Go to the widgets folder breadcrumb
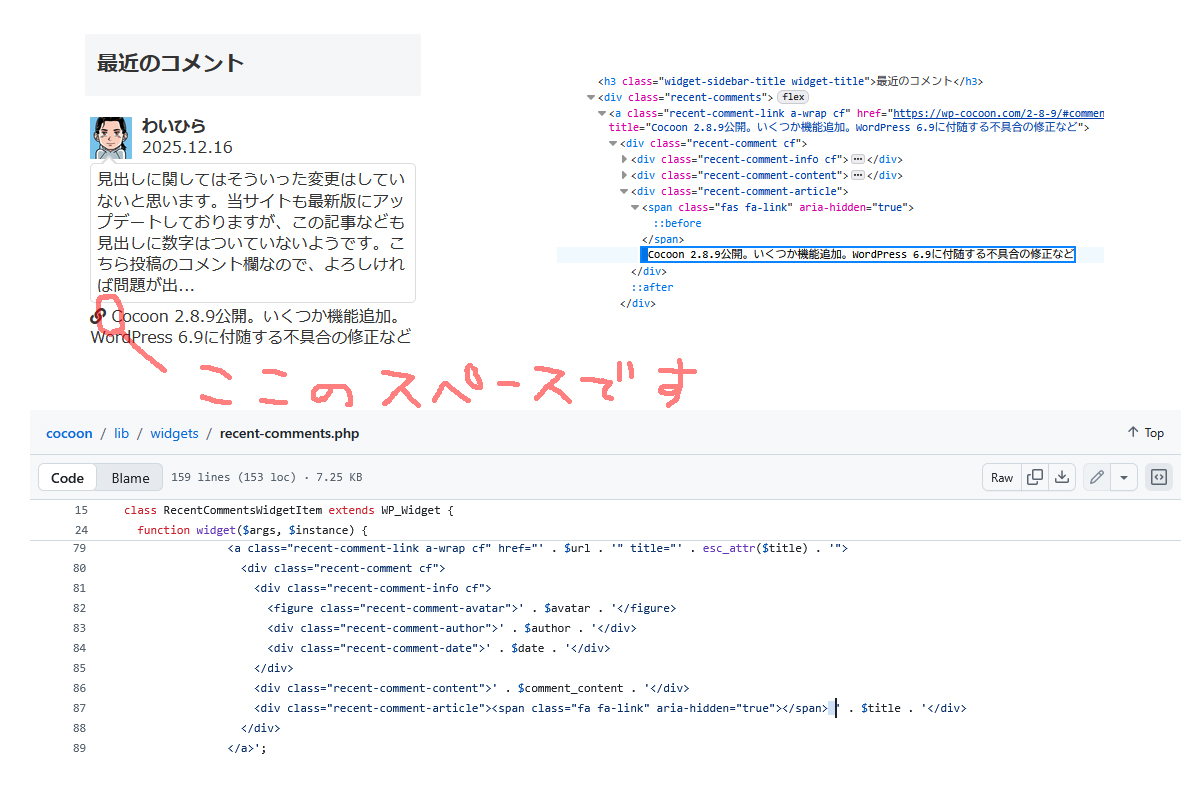This screenshot has width=1200, height=800. pos(174,433)
